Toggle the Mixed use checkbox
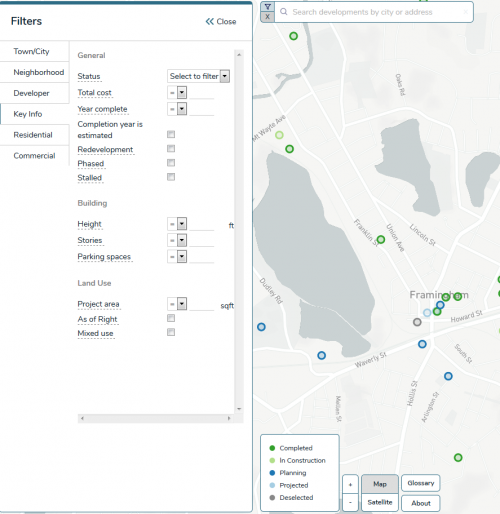The image size is (500, 514). (x=171, y=332)
